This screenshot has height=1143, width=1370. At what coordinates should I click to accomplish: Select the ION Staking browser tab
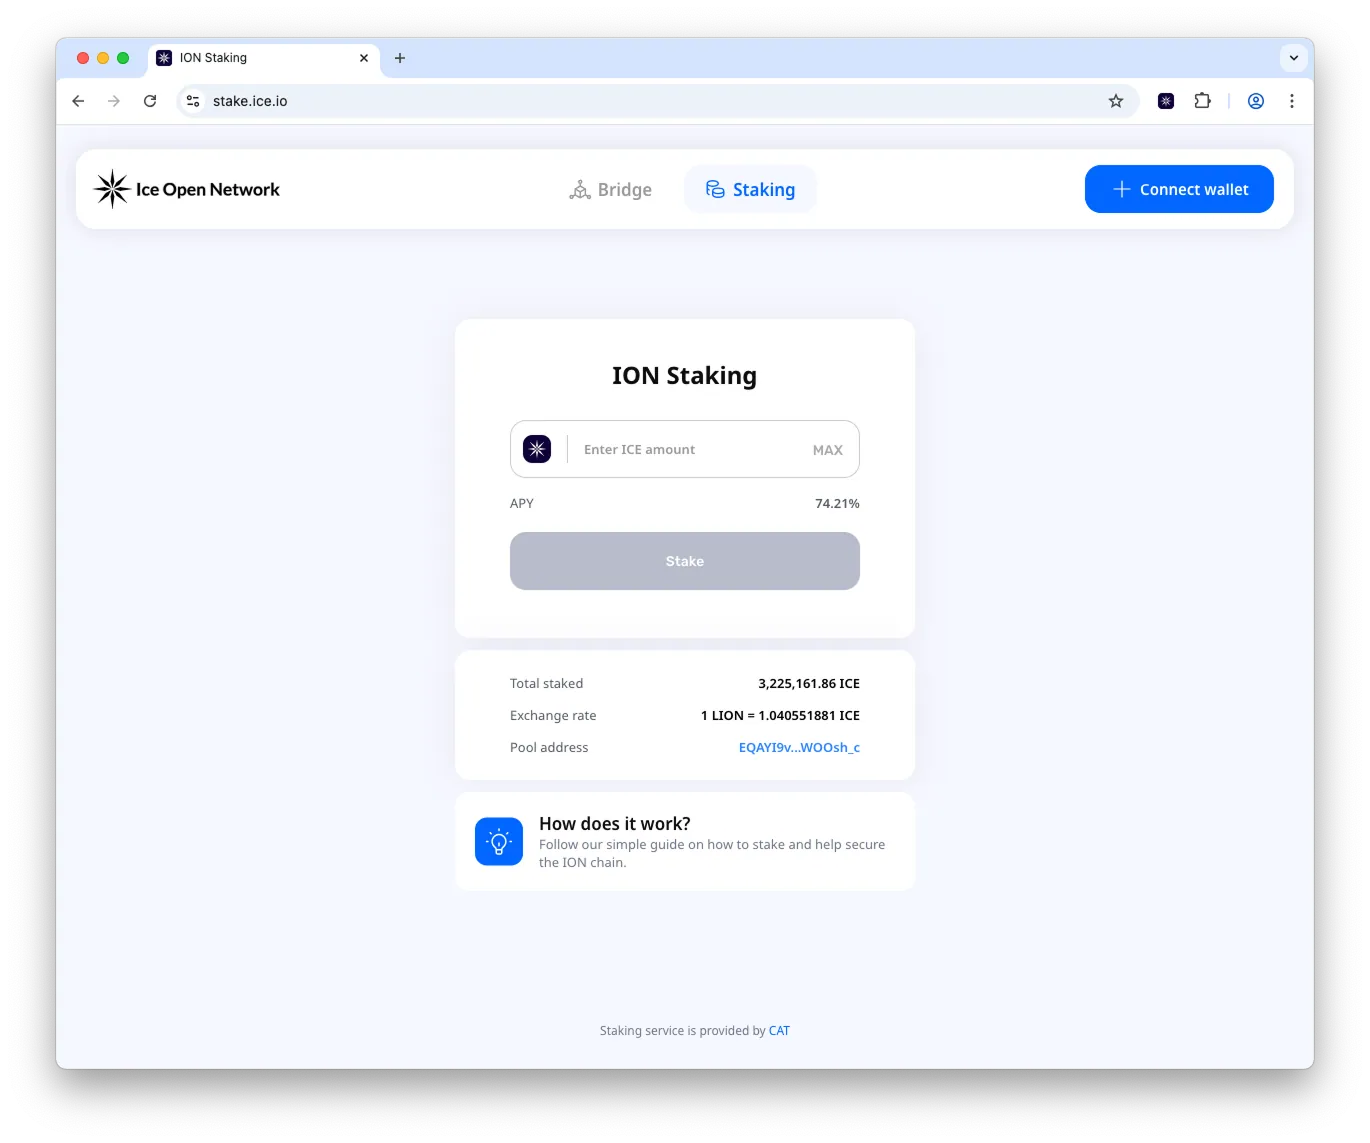pos(264,58)
